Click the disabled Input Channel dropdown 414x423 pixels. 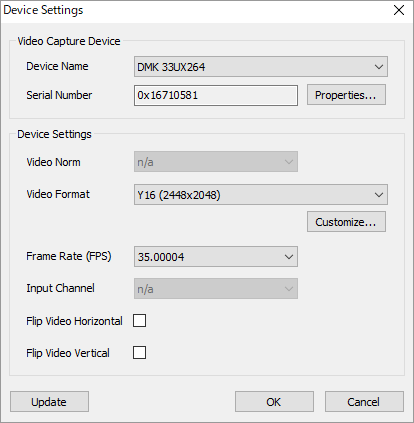pos(216,289)
